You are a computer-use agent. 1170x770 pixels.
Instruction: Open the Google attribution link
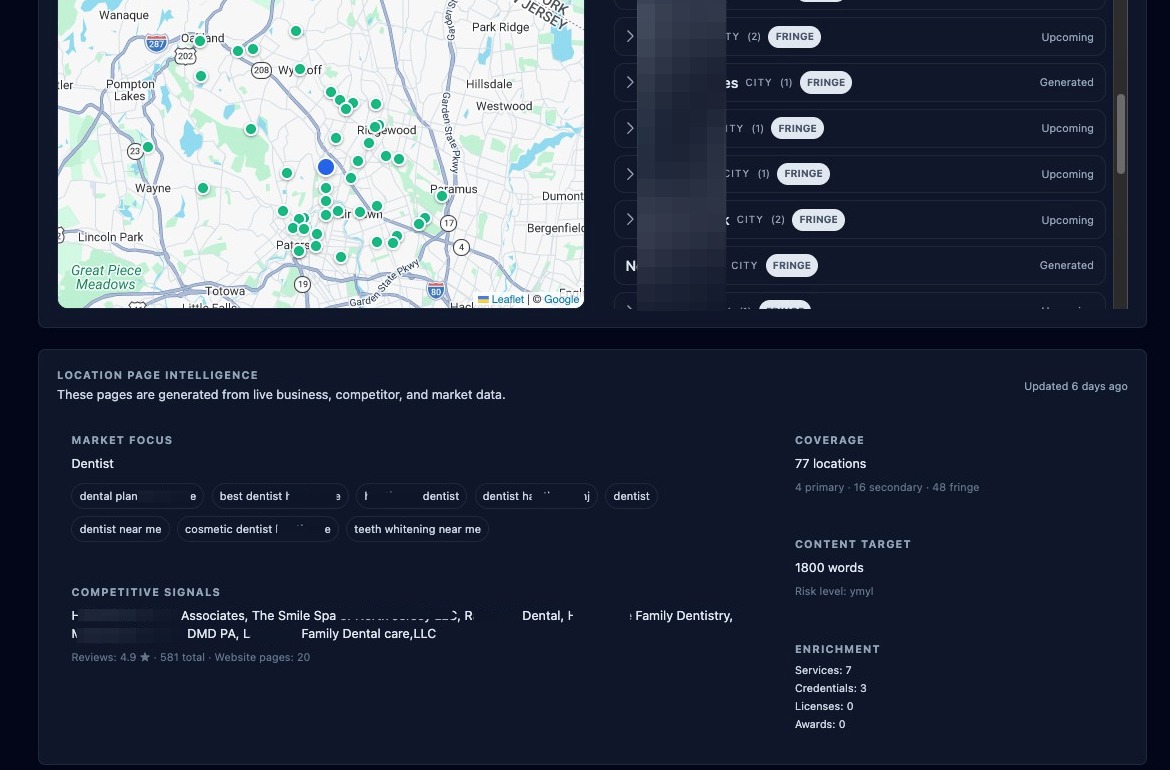tap(561, 299)
